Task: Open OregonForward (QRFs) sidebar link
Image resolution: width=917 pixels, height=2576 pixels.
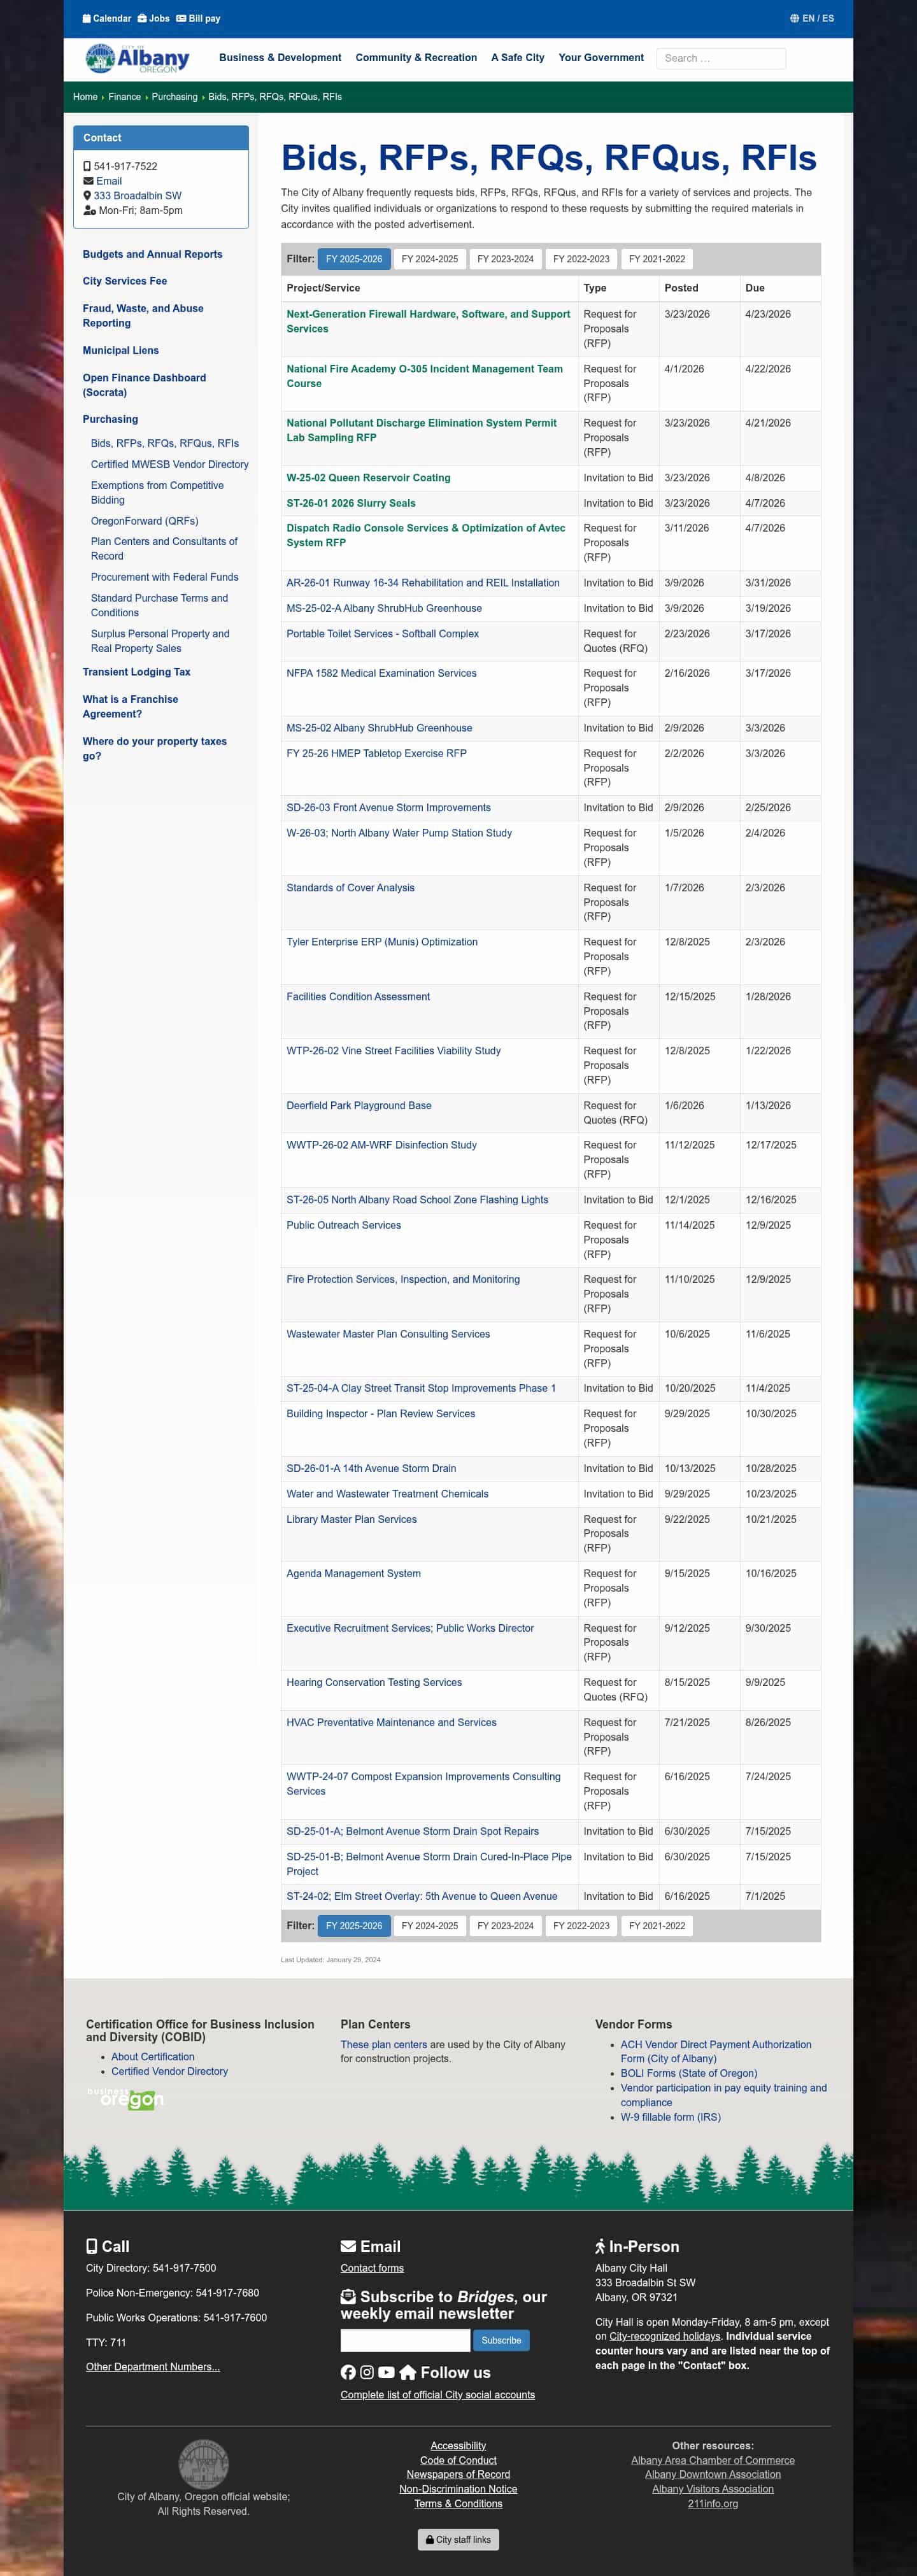Action: 145,521
